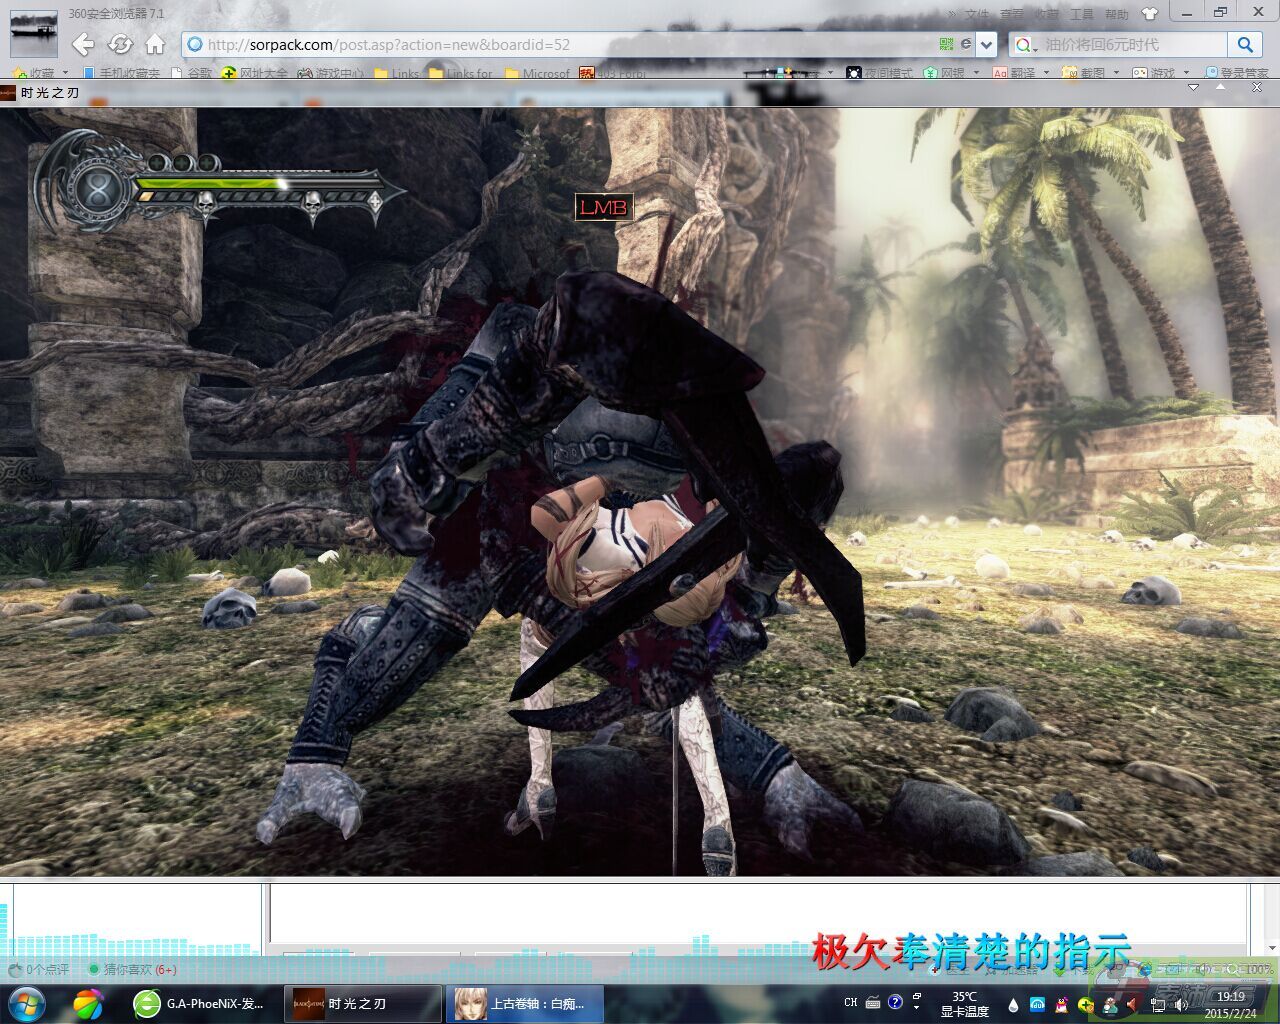Toggle the CH input language indicator
Image resolution: width=1280 pixels, height=1024 pixels.
pos(850,1002)
